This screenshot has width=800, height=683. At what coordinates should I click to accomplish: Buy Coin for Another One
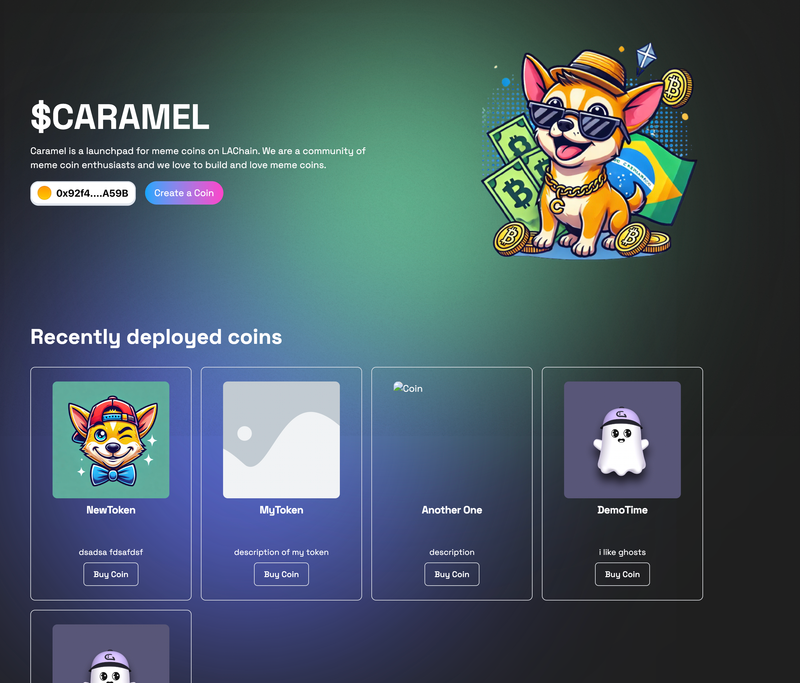tap(452, 574)
